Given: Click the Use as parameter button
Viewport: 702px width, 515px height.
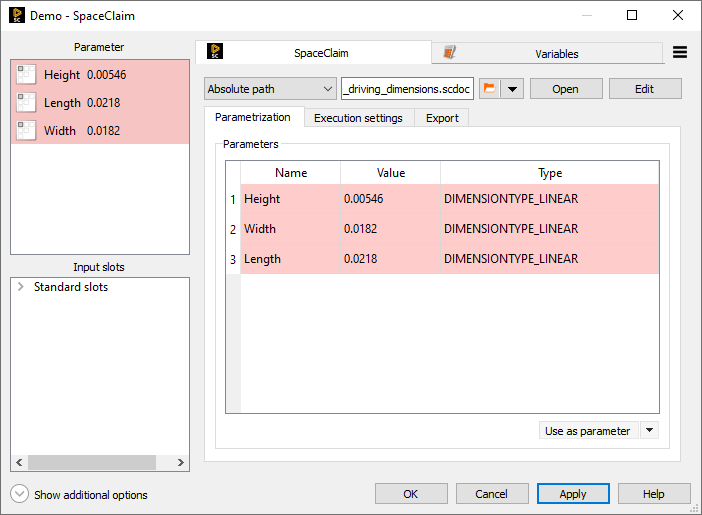Looking at the screenshot, I should [588, 430].
